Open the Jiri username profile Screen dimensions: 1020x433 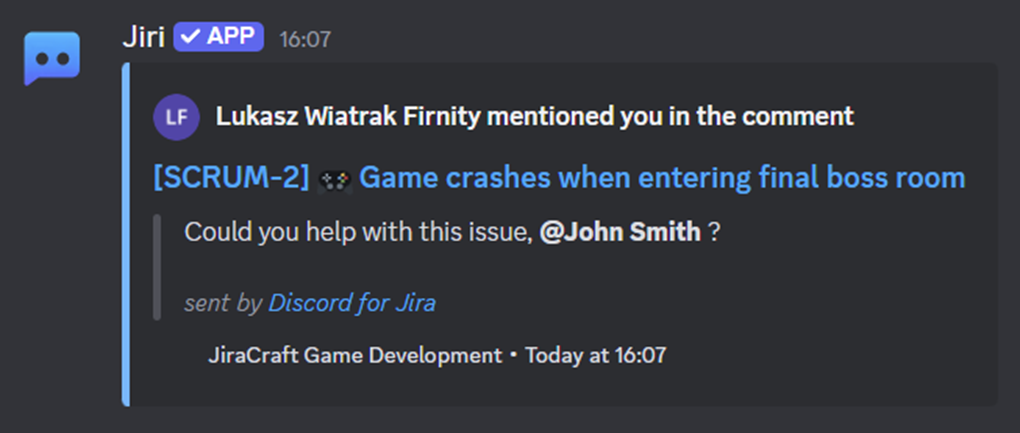pos(143,38)
